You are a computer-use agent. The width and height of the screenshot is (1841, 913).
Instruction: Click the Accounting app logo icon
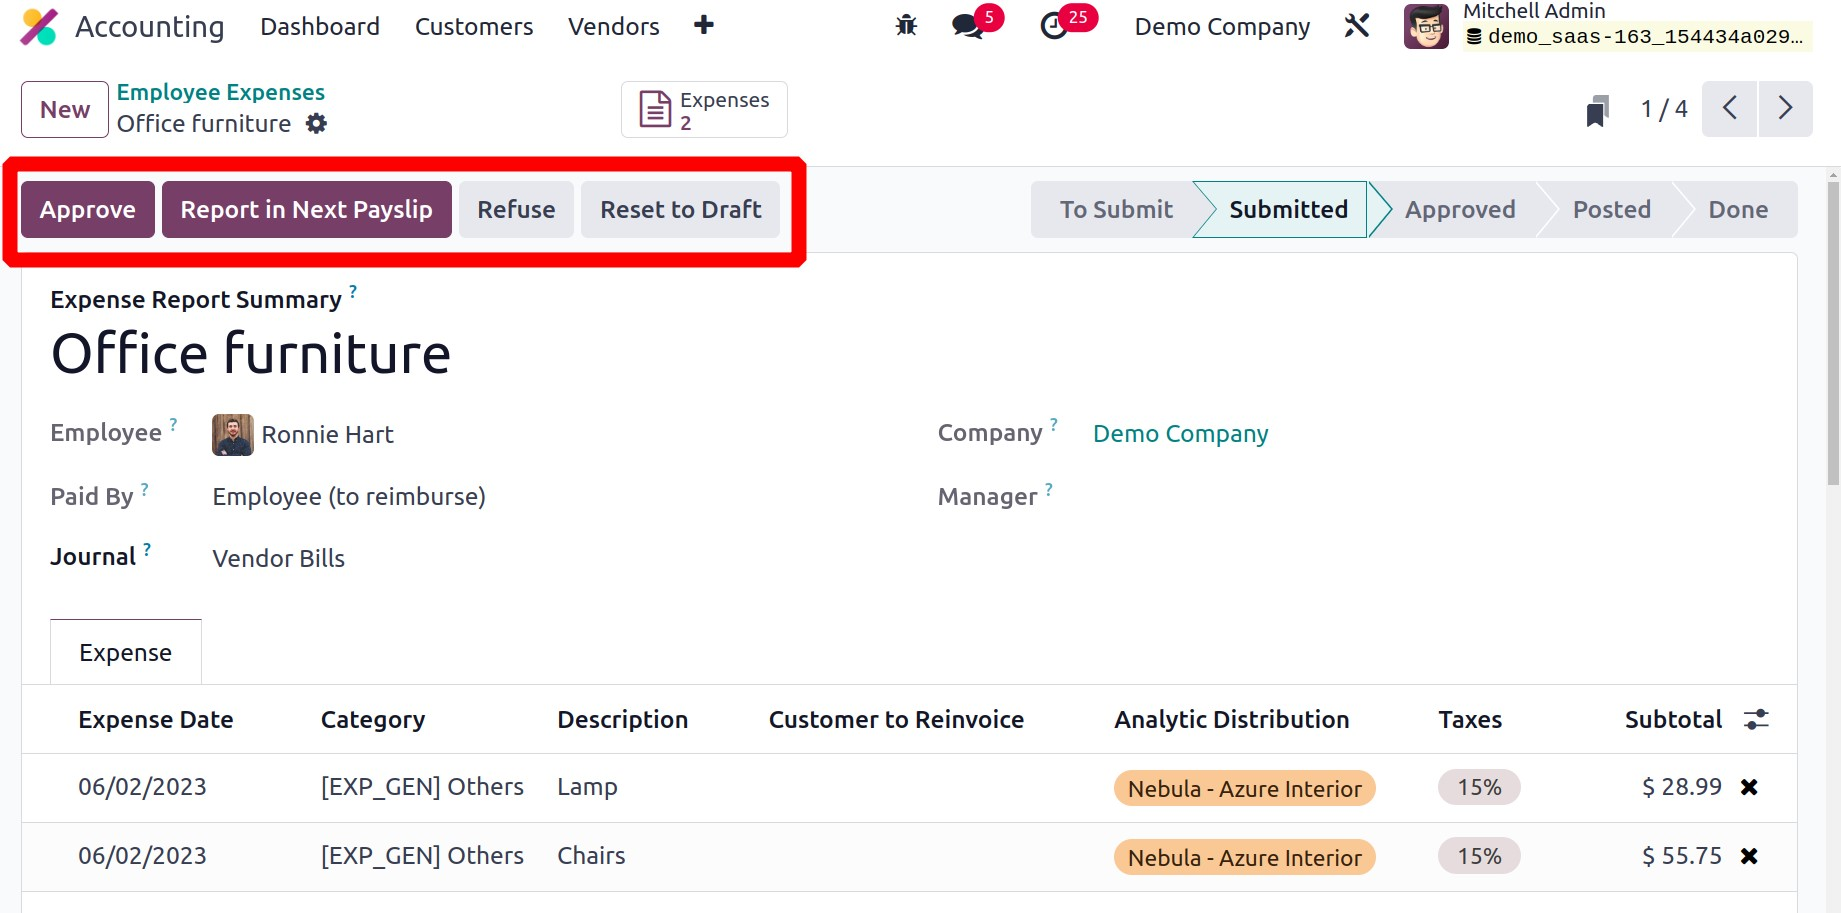pos(39,27)
